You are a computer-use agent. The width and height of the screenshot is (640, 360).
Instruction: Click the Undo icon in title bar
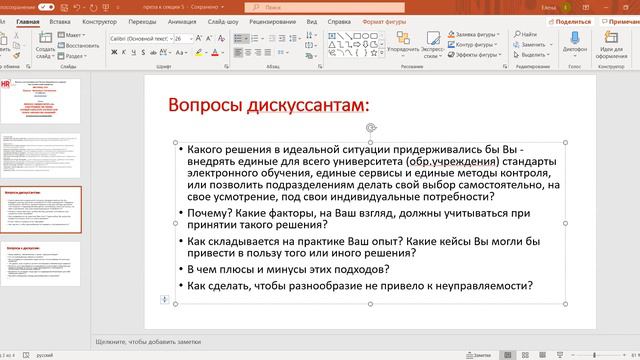(77, 7)
